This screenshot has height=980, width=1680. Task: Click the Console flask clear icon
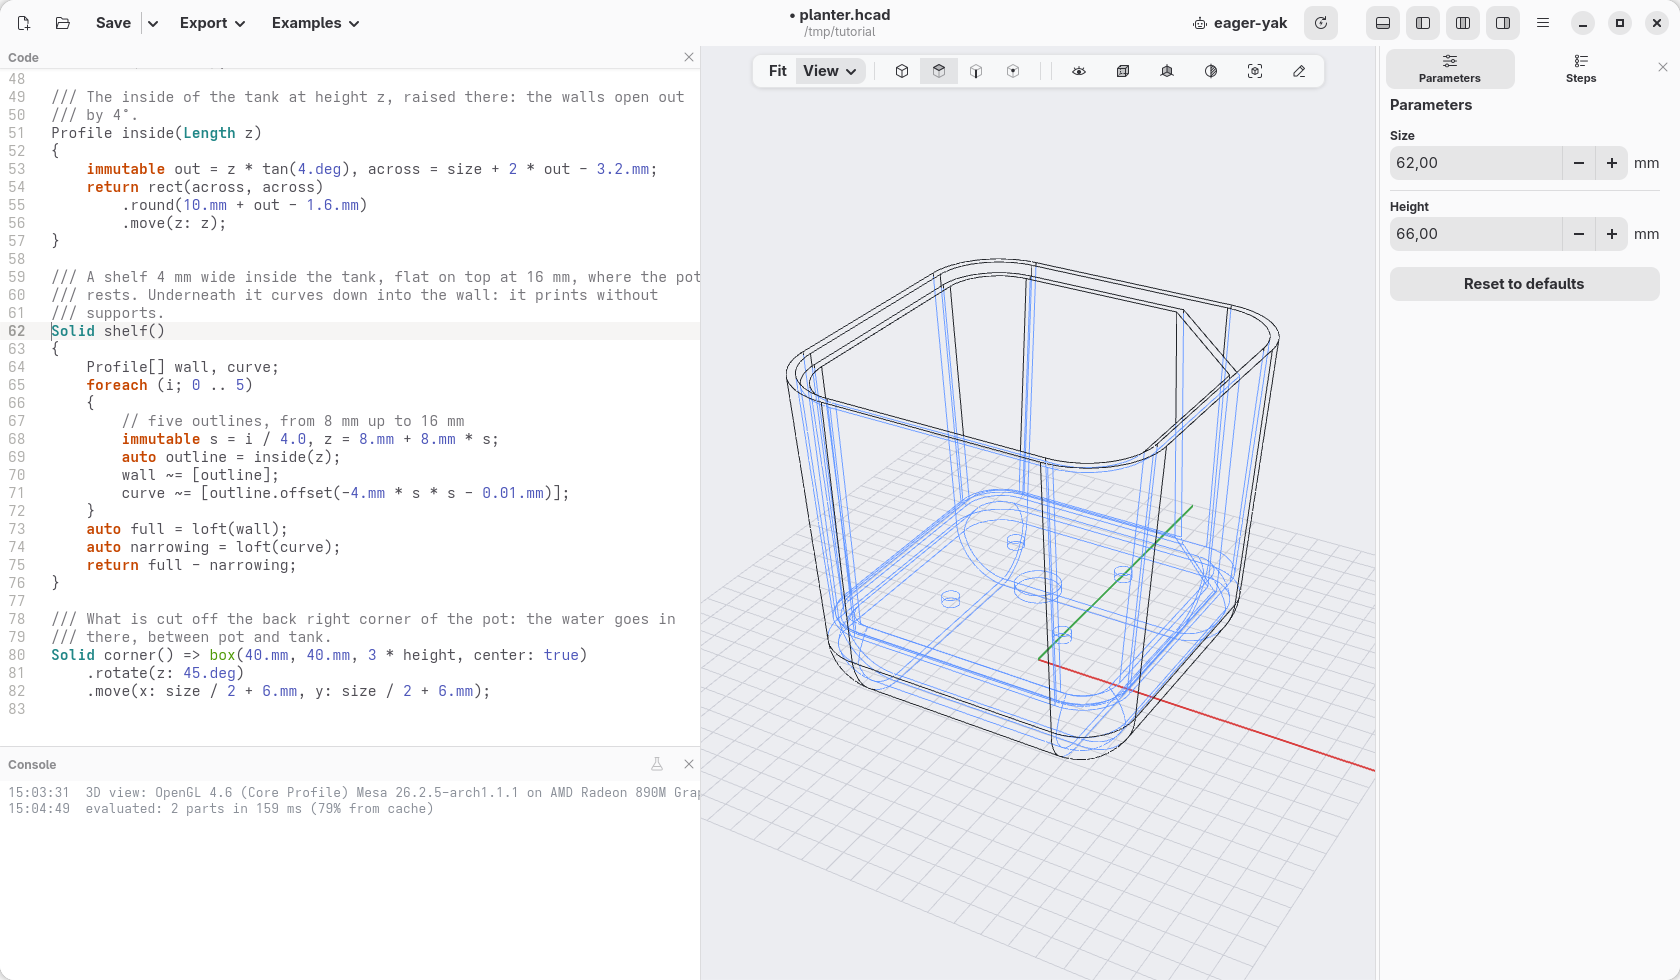[x=657, y=764]
